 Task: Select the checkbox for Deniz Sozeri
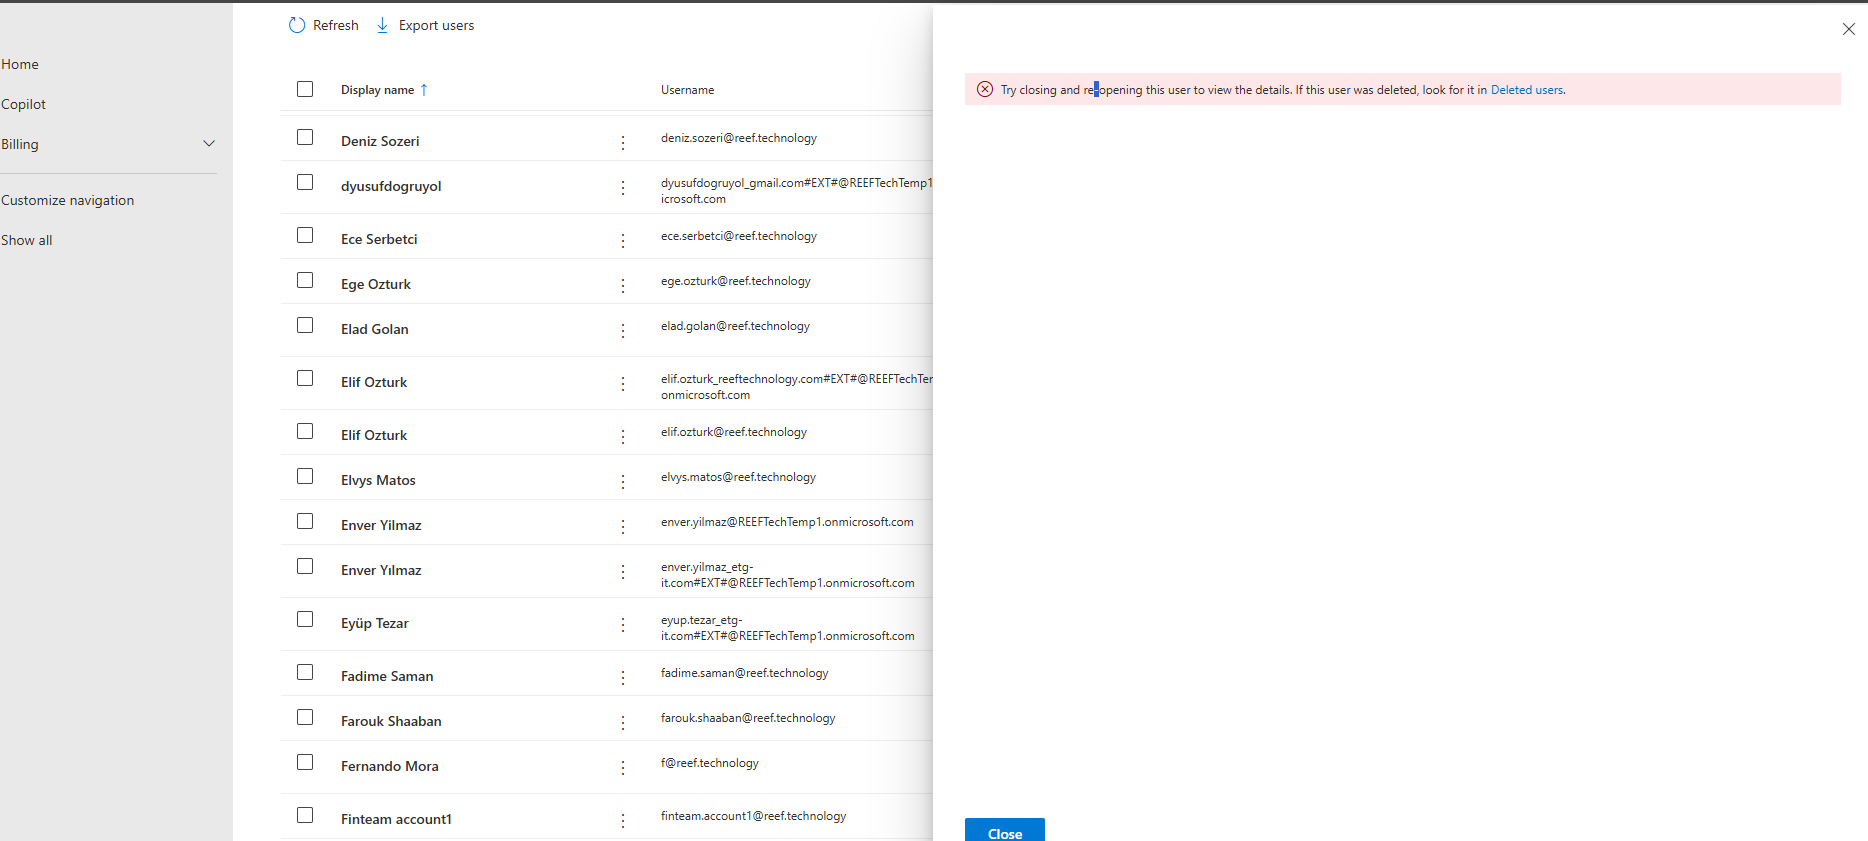(x=305, y=137)
